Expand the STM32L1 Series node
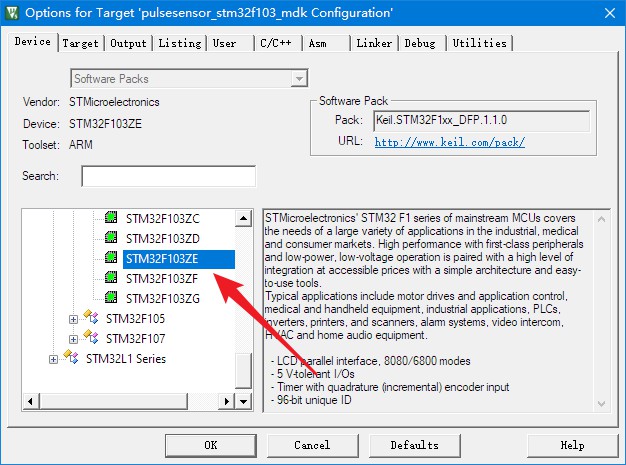The image size is (626, 465). pyautogui.click(x=53, y=359)
